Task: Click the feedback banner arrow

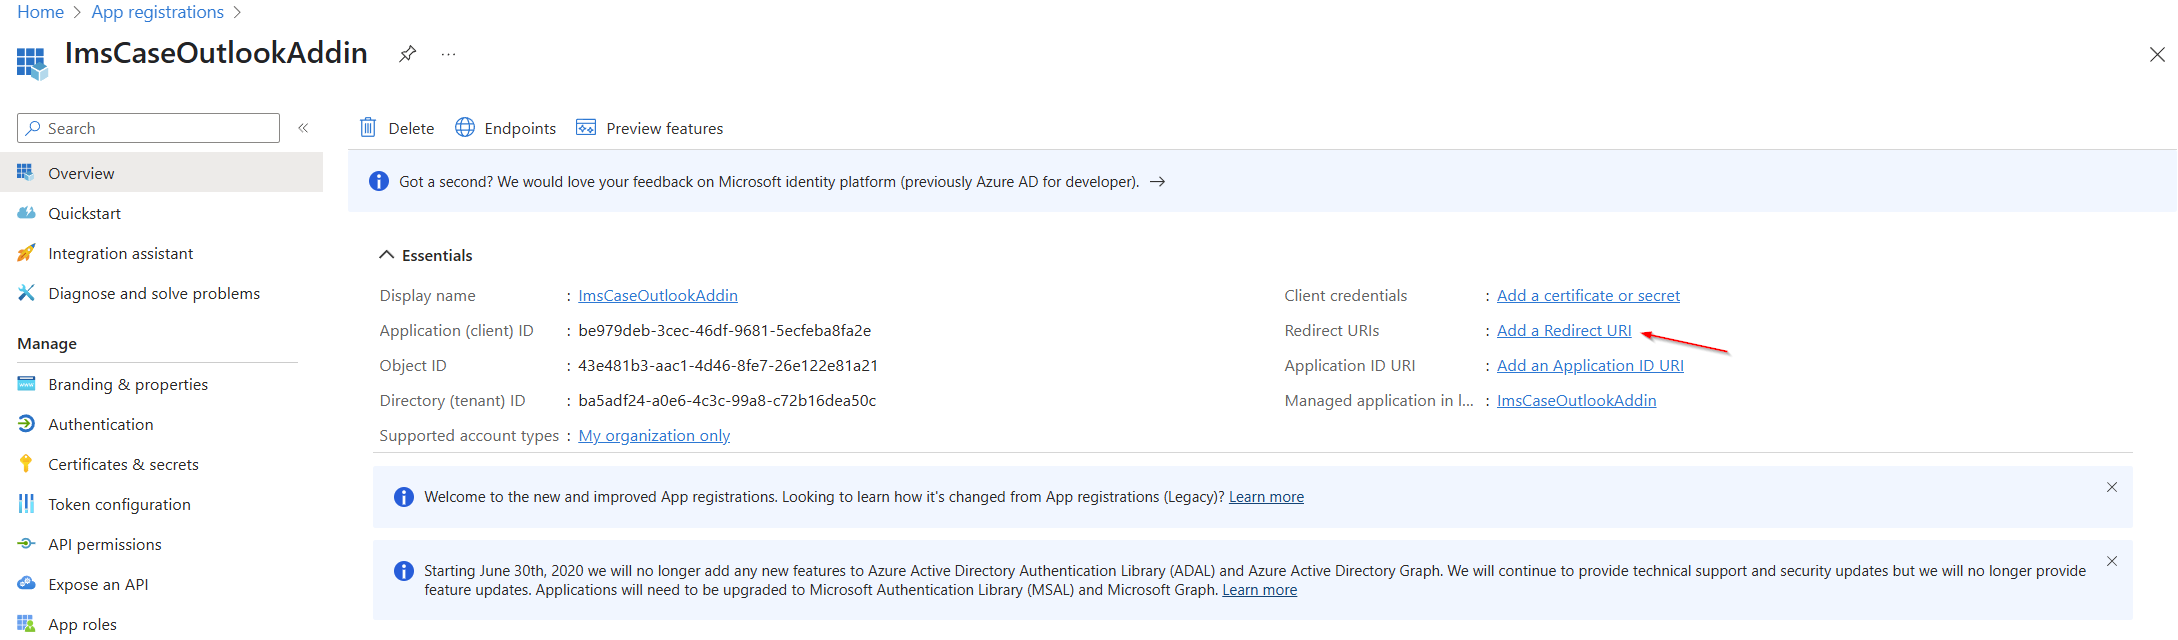Action: (x=1158, y=181)
